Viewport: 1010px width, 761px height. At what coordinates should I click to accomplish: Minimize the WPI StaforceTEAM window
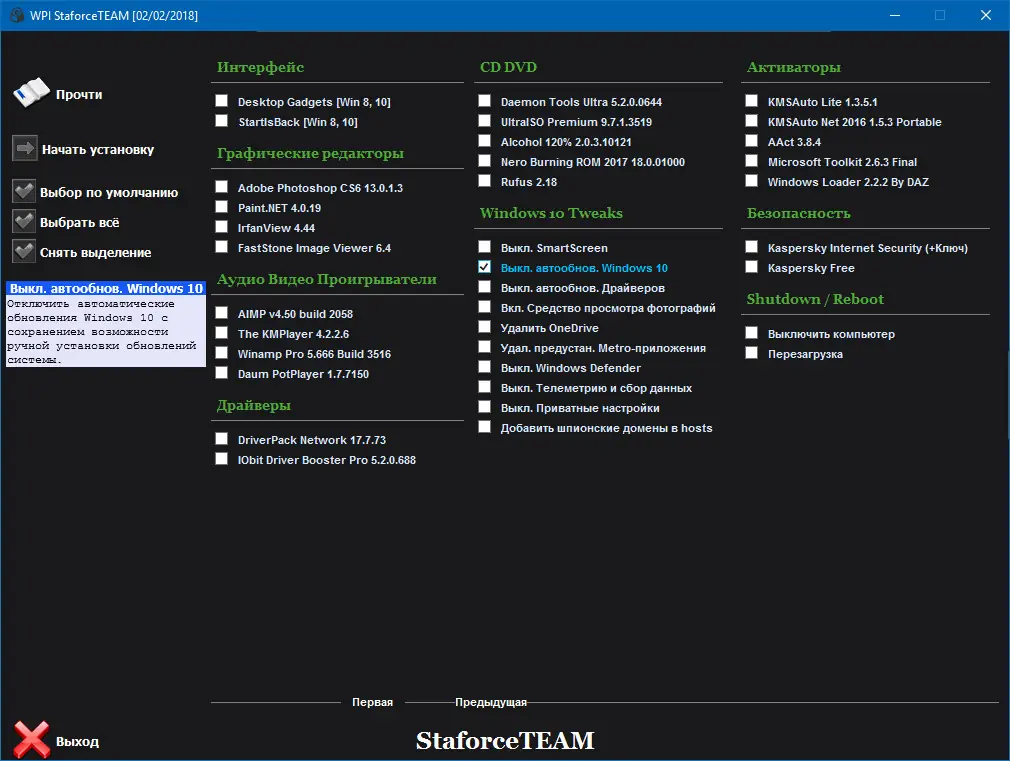click(x=895, y=15)
